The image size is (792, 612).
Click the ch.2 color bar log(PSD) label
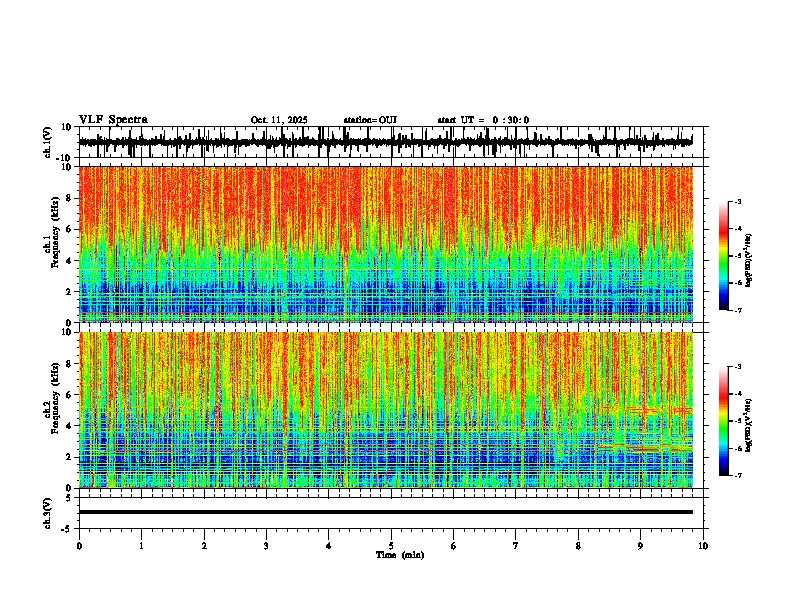(748, 425)
